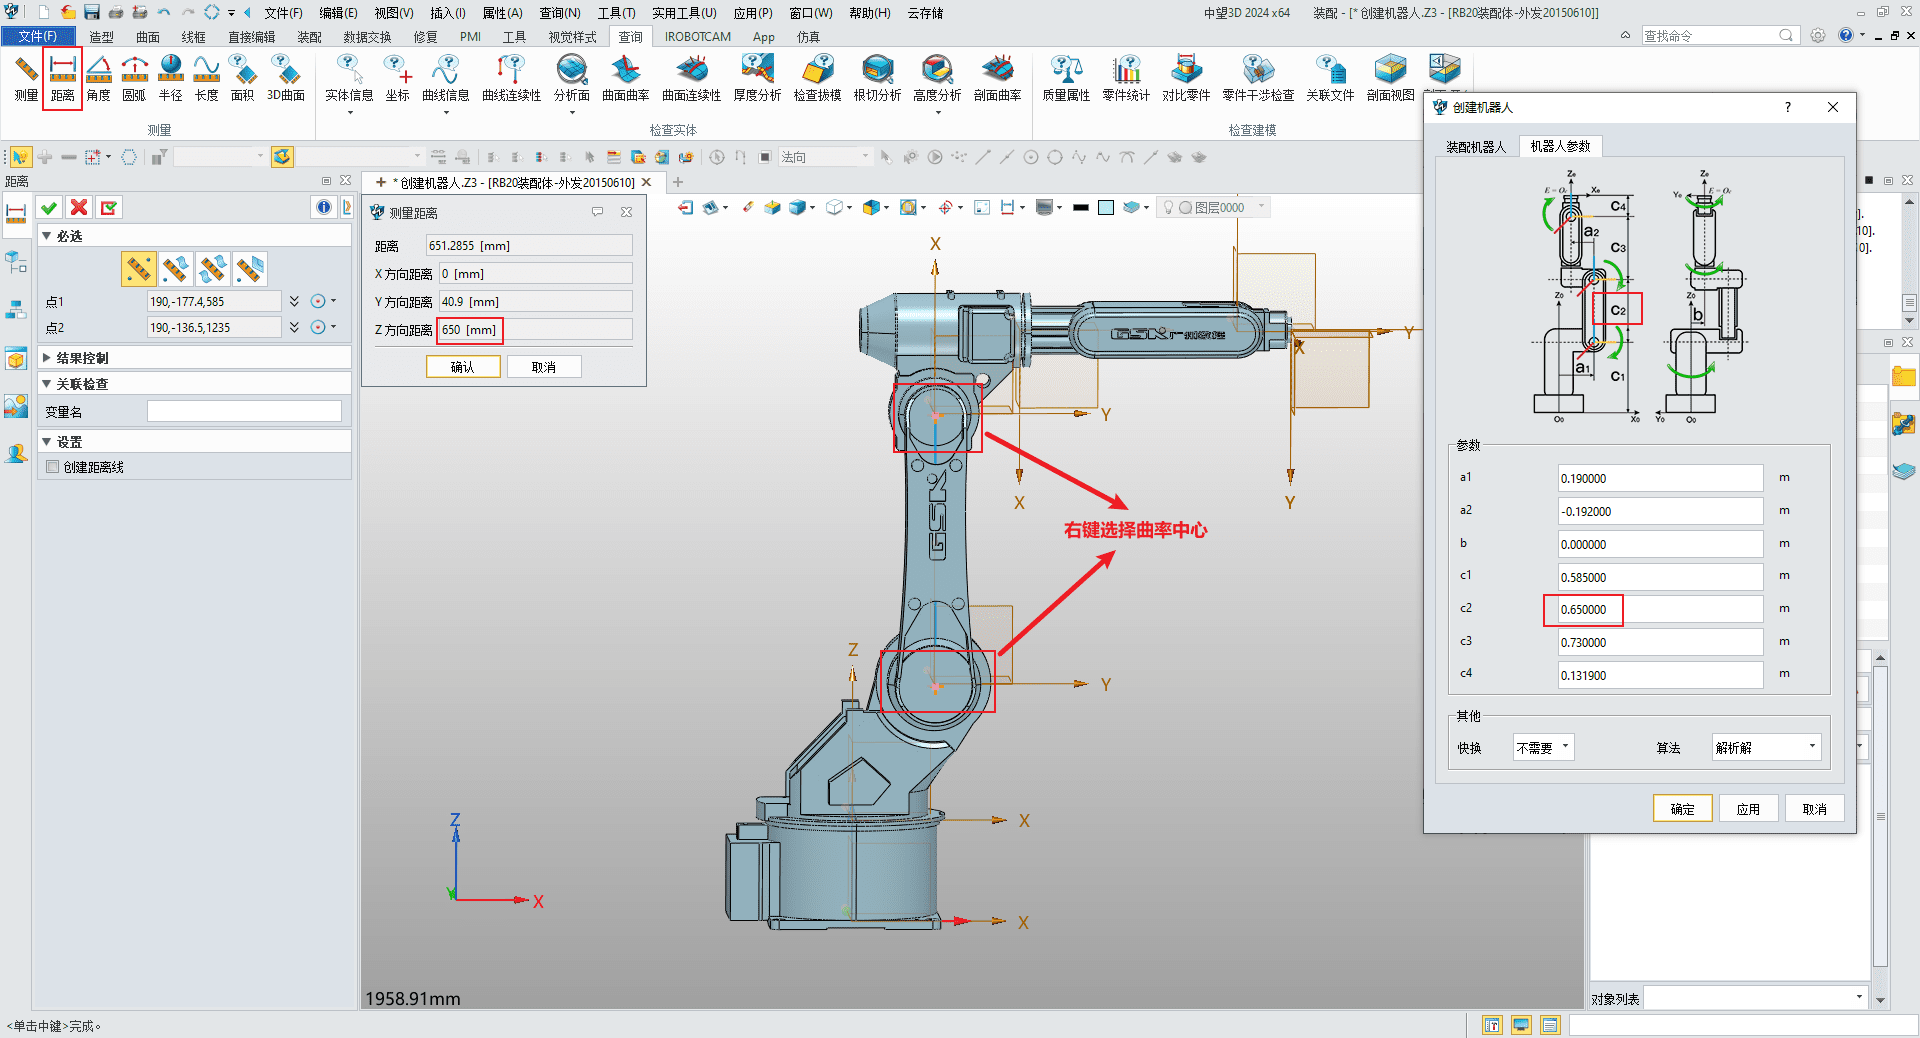Switch to the 装配机器人 tab

click(x=1475, y=147)
